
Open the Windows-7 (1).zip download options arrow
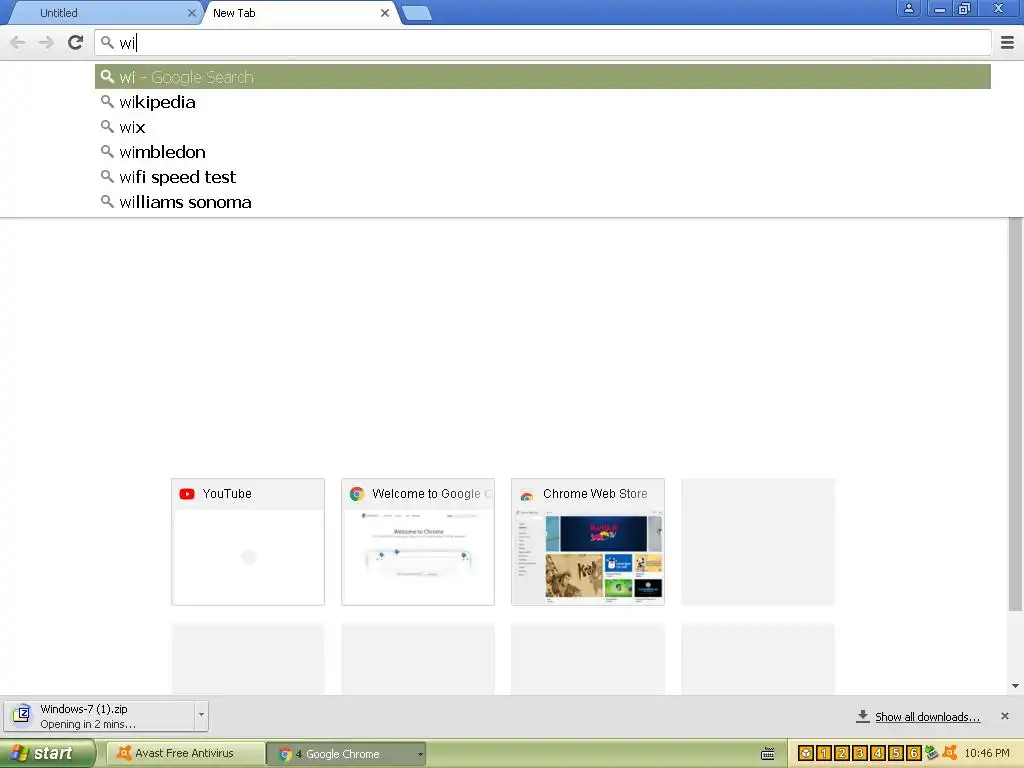[x=201, y=715]
